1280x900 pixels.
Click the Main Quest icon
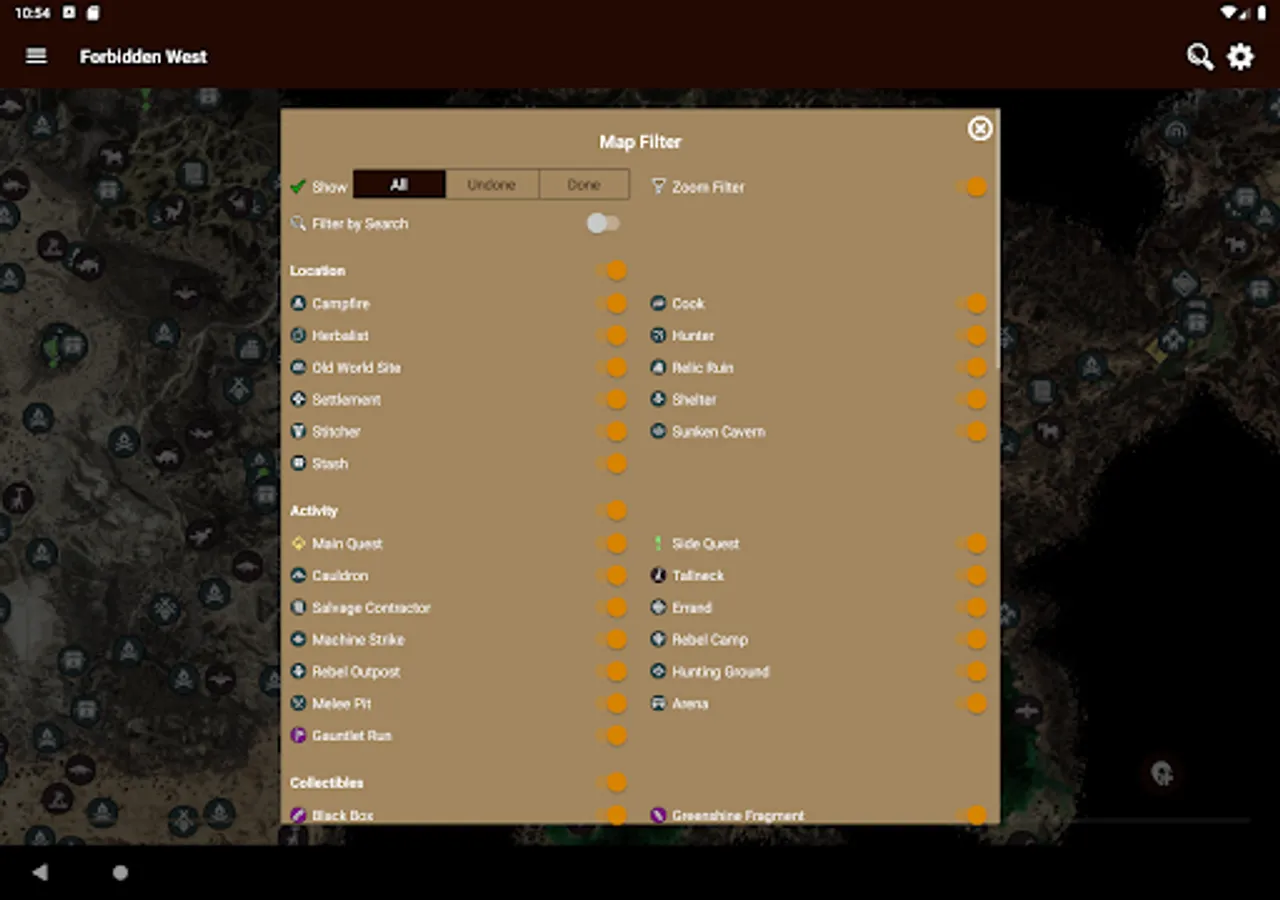(298, 543)
